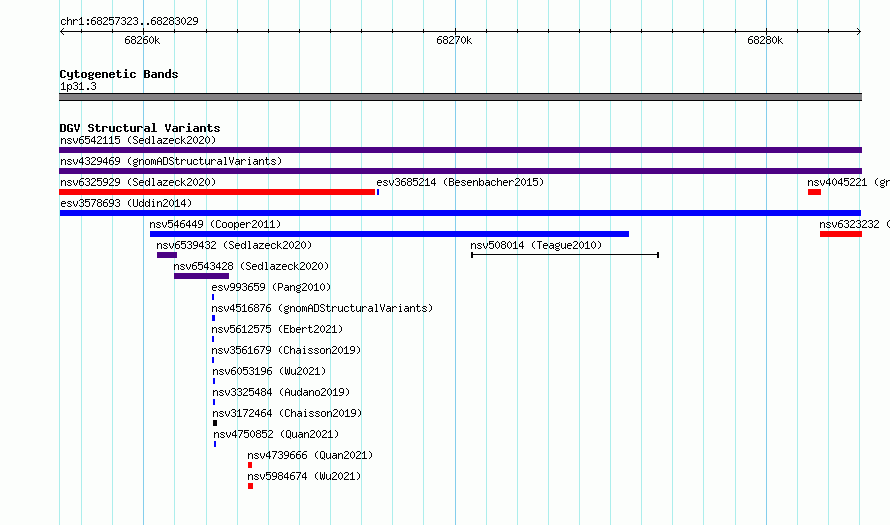The image size is (890, 525).
Task: Select the nsv4329469 purple variant bar
Action: point(460,171)
